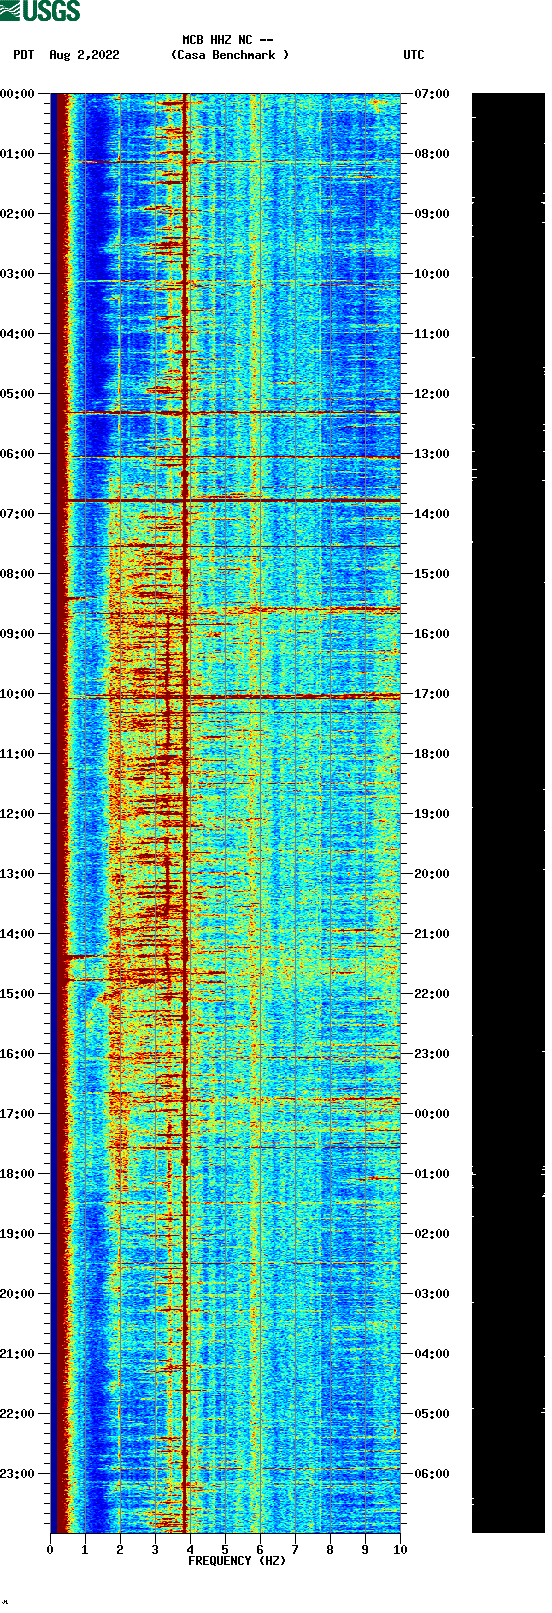Click the 03:00 PDT time label

pyautogui.click(x=17, y=273)
